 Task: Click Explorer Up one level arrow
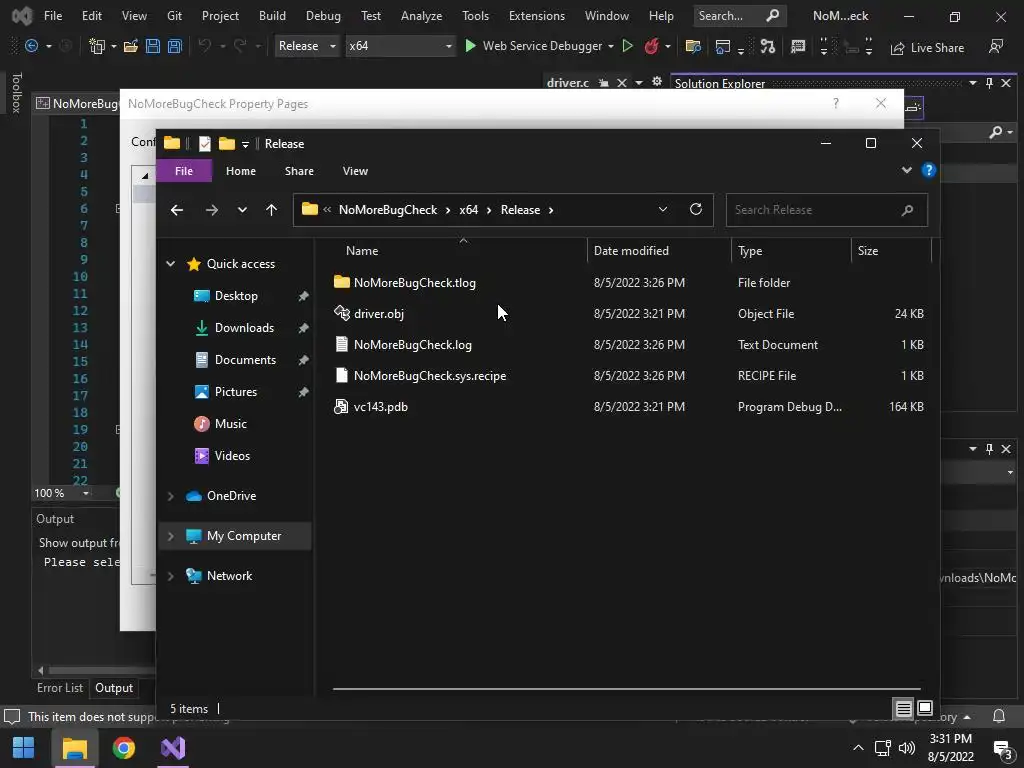[x=272, y=210]
